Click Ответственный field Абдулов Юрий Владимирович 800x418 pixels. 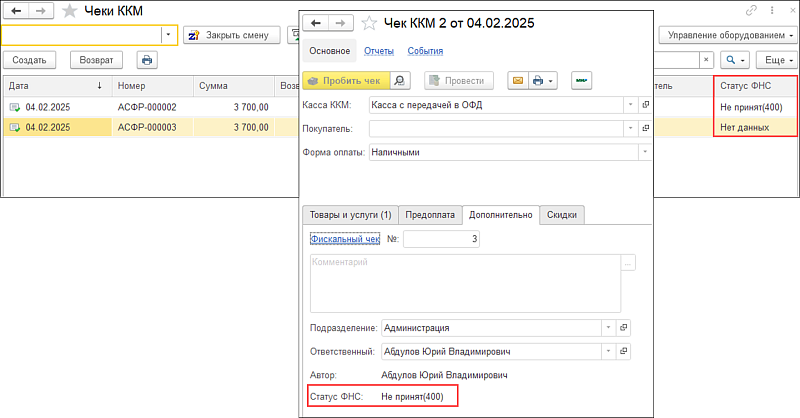491,351
